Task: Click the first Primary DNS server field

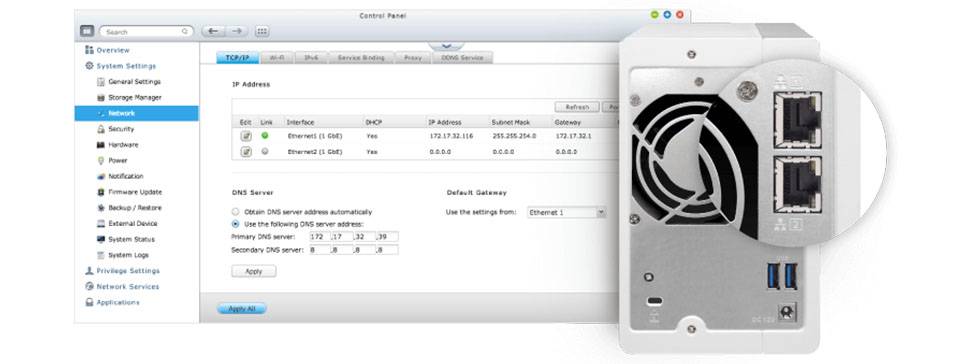Action: pos(320,236)
